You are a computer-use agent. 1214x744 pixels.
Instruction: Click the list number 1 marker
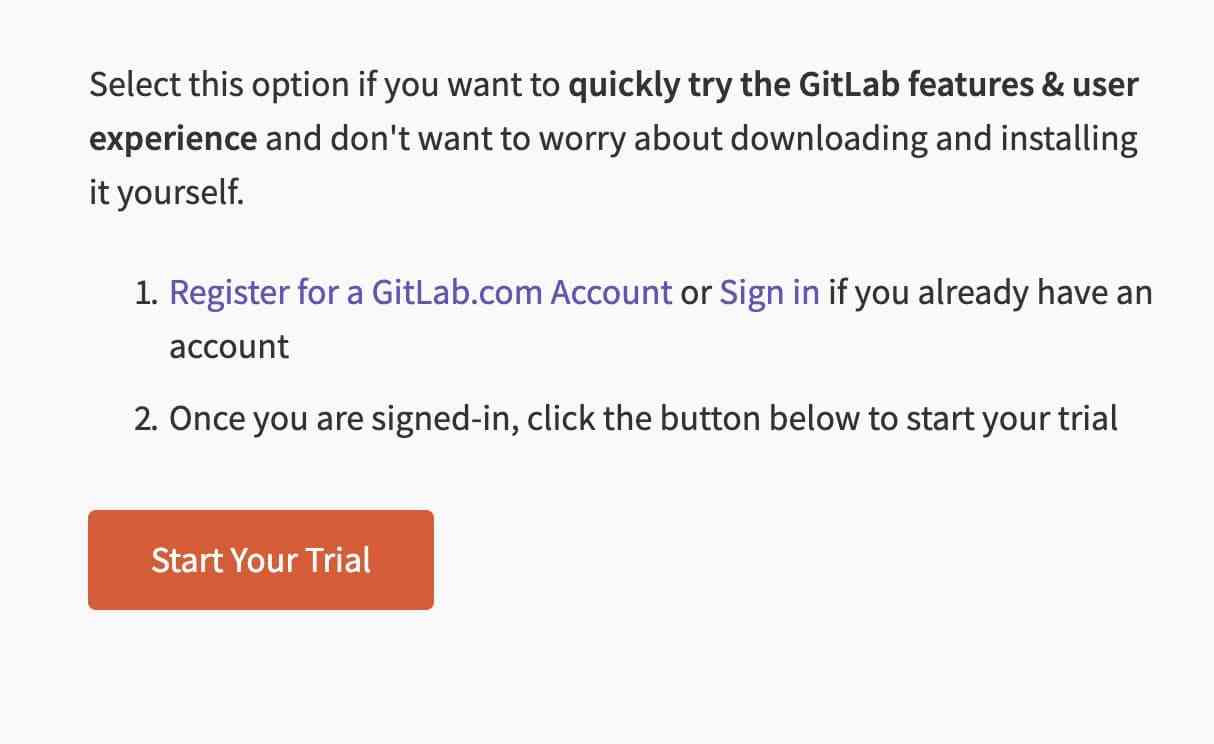[146, 294]
